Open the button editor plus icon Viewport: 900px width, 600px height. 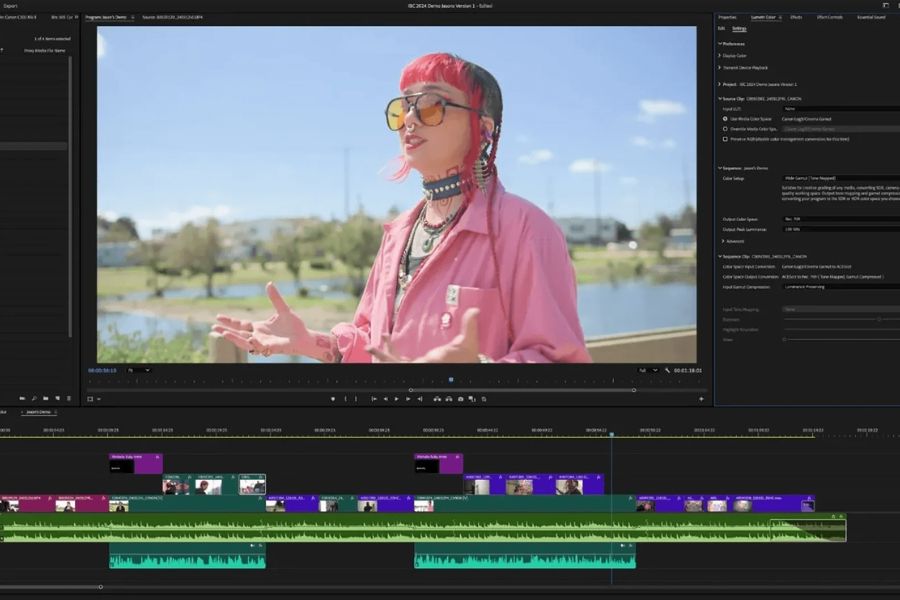coord(701,399)
